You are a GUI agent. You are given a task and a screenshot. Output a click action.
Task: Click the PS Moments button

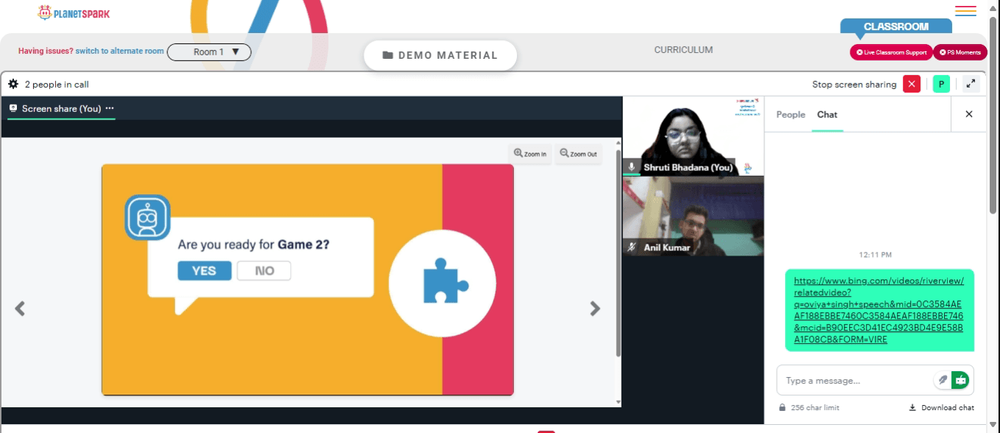tap(960, 52)
